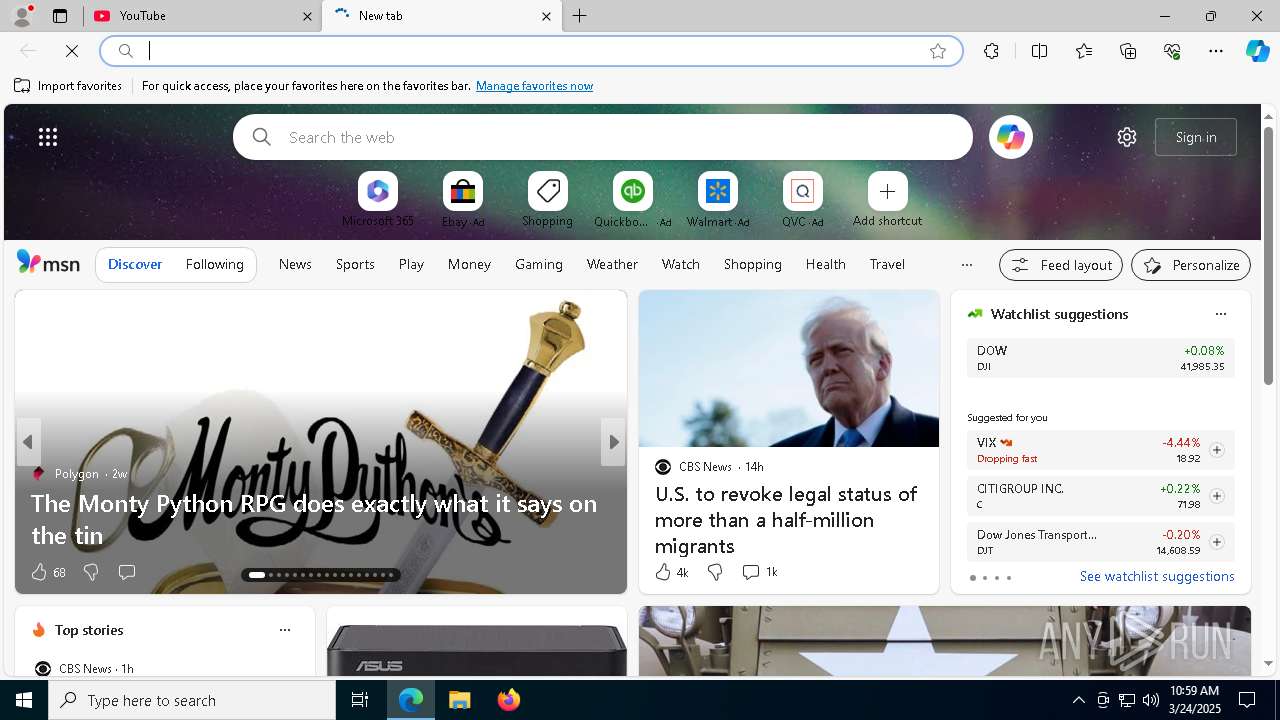The width and height of the screenshot is (1280, 720).
Task: Add Dow Jones Transport to watchlist
Action: point(1216,542)
